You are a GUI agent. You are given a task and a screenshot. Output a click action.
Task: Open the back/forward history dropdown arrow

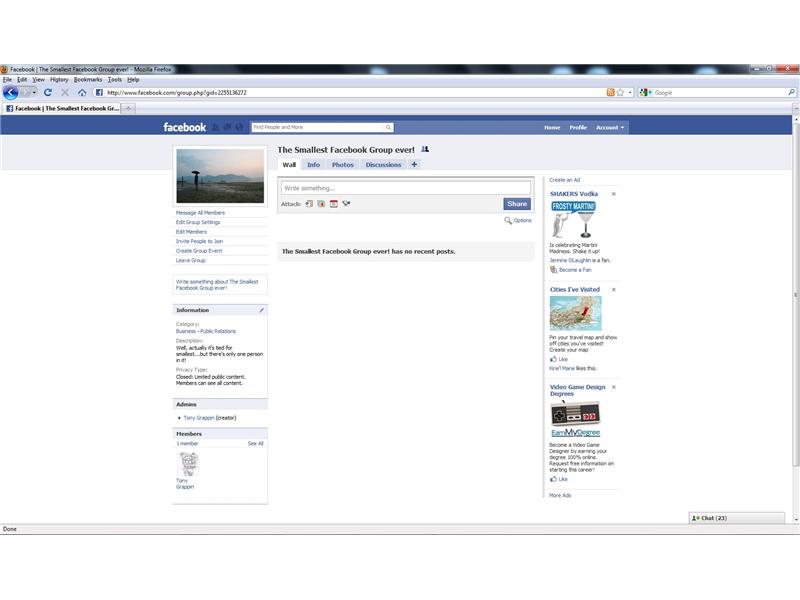(x=34, y=92)
